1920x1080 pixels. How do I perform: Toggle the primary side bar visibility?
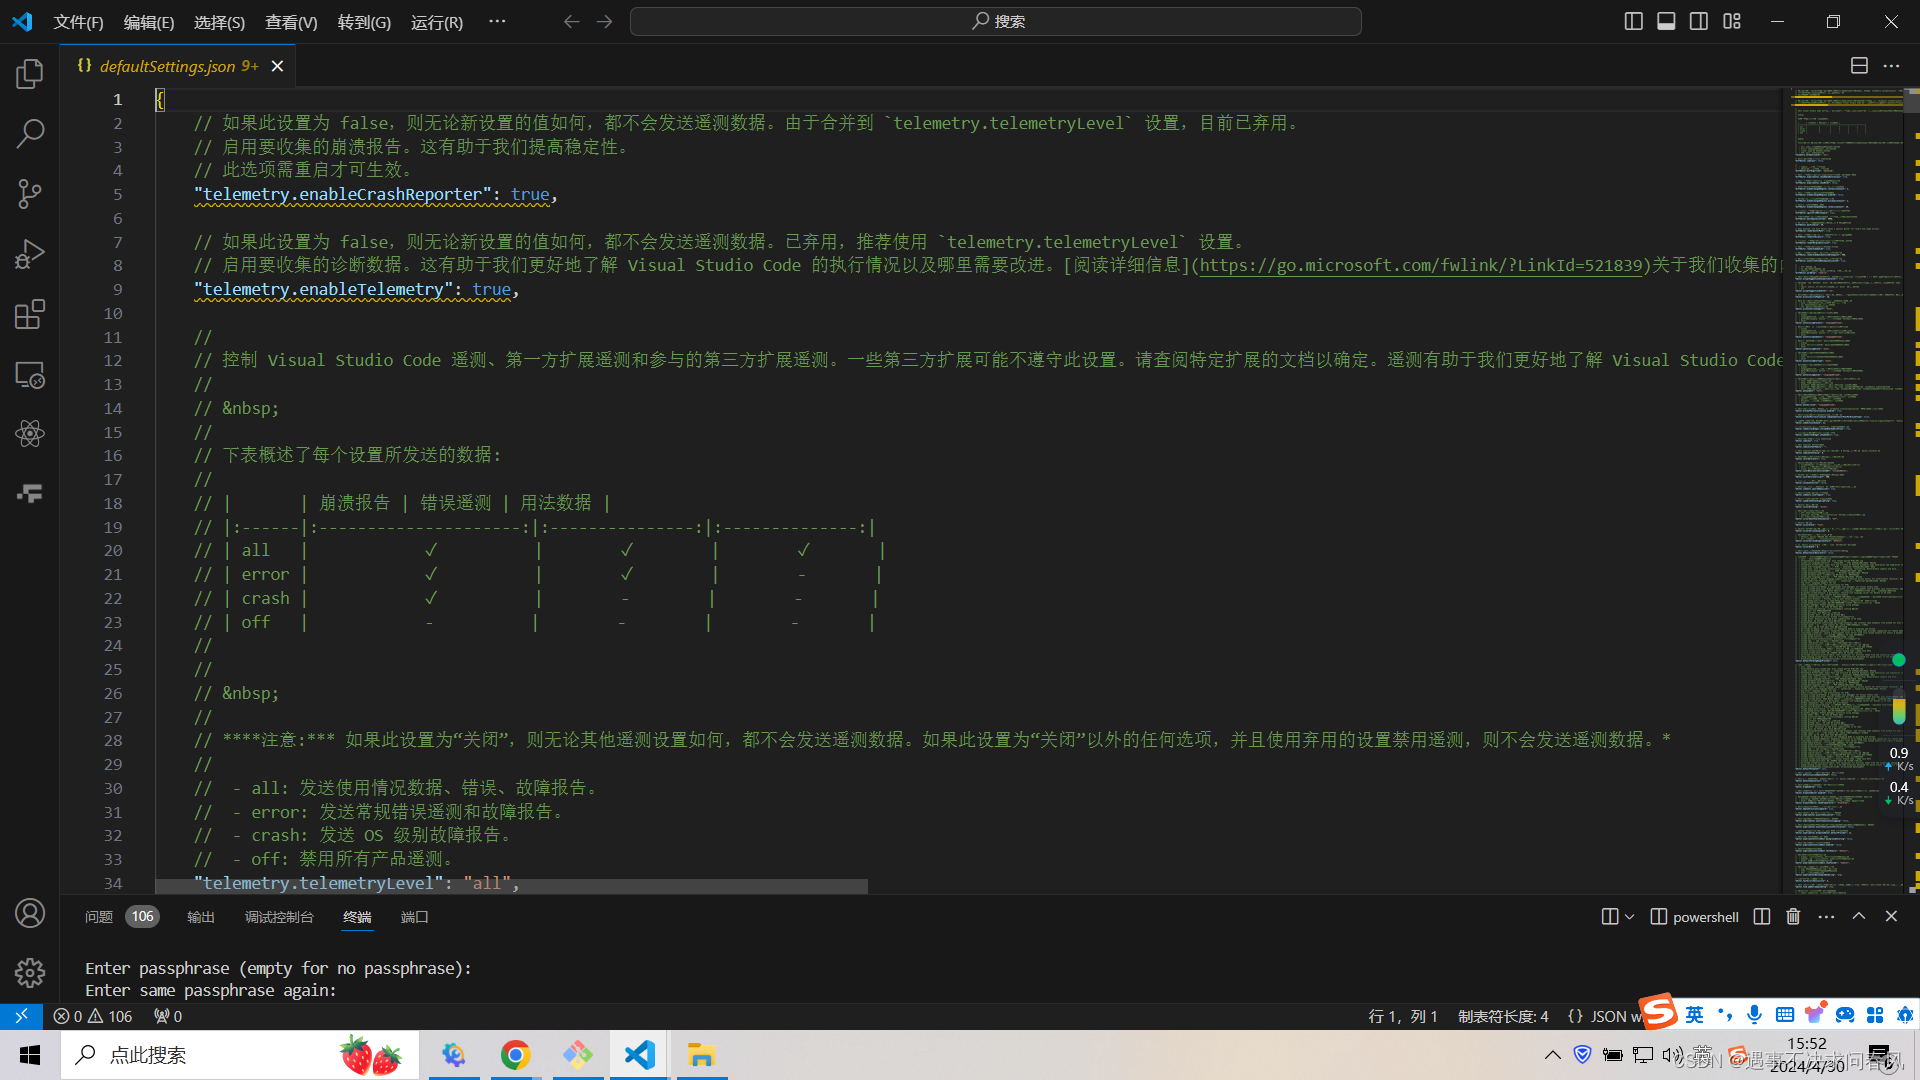pyautogui.click(x=1633, y=21)
